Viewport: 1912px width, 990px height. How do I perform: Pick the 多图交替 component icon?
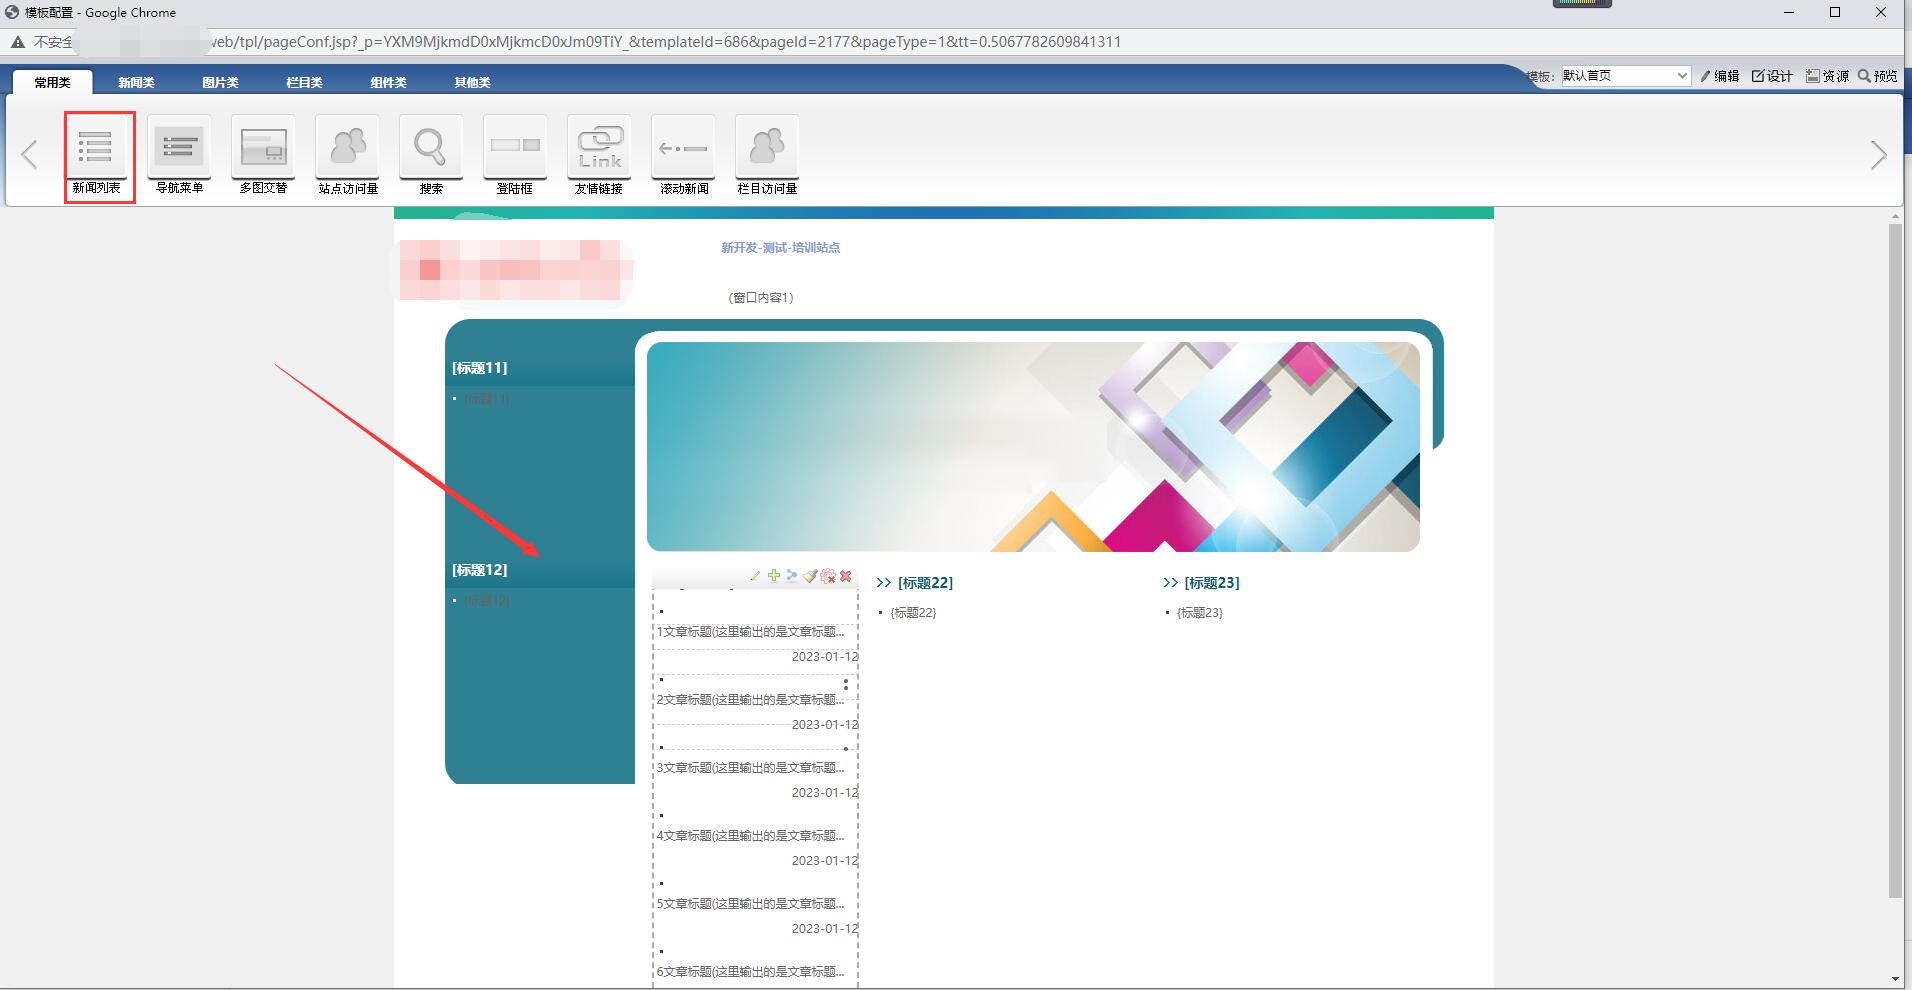pos(263,148)
